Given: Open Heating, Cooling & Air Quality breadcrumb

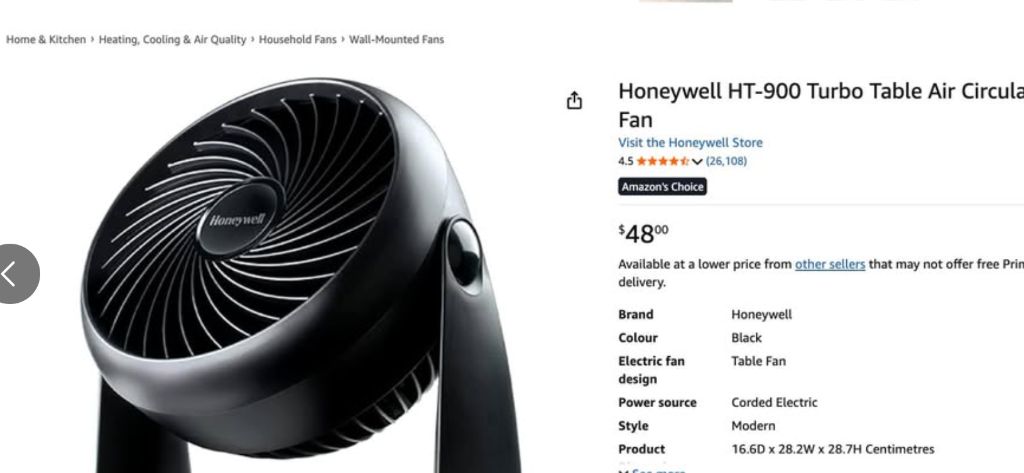Looking at the screenshot, I should pos(172,39).
